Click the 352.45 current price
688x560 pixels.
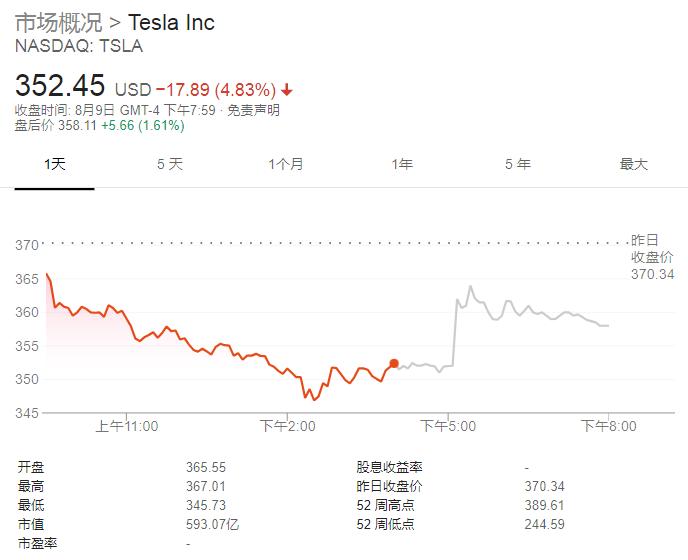point(59,85)
